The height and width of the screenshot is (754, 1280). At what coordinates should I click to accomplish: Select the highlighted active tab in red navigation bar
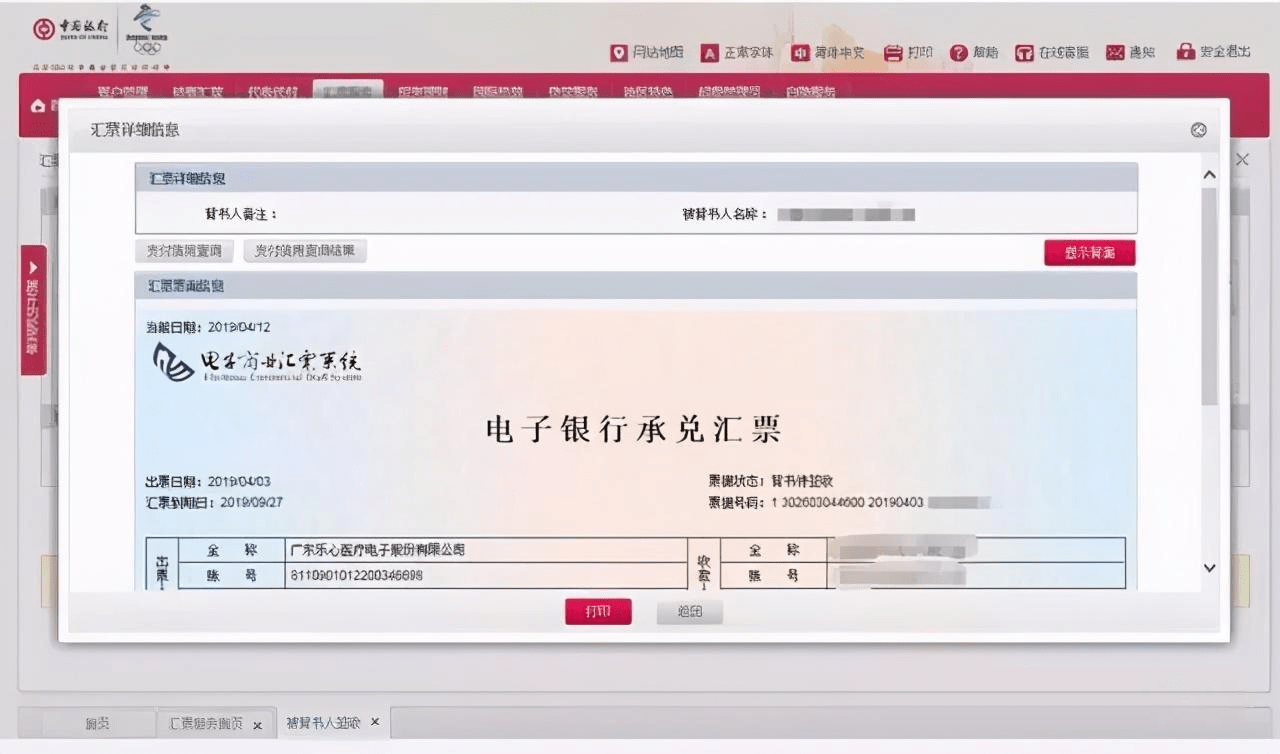(x=348, y=92)
